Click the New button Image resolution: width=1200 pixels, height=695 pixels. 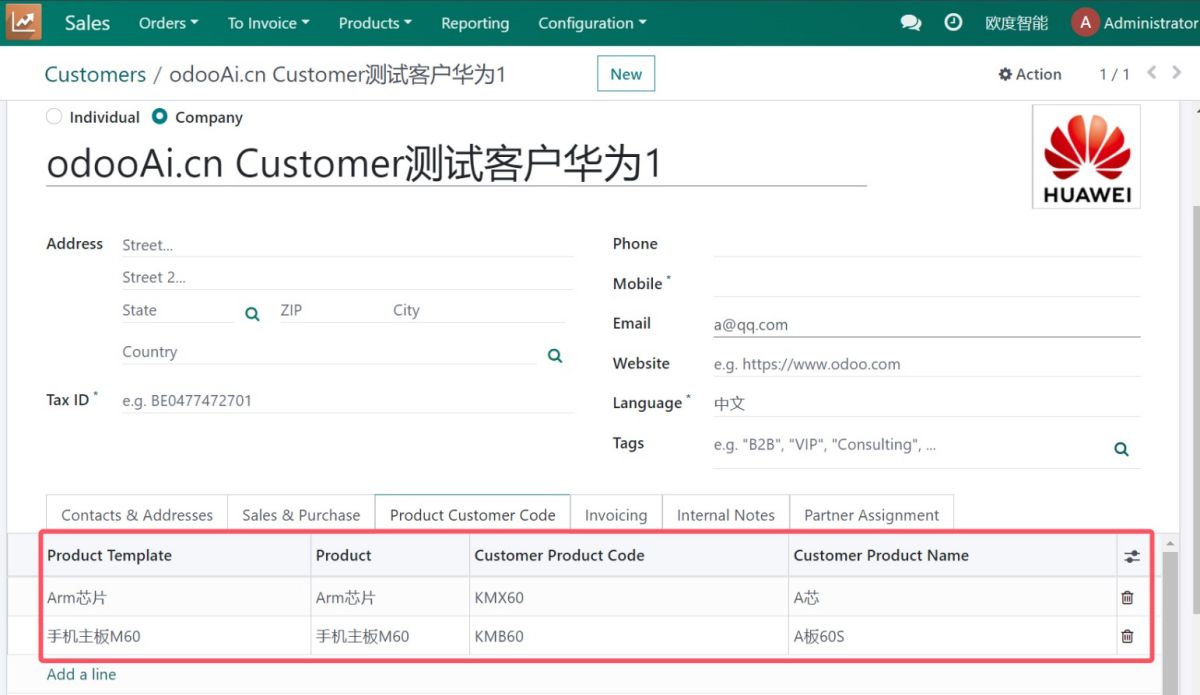(626, 74)
